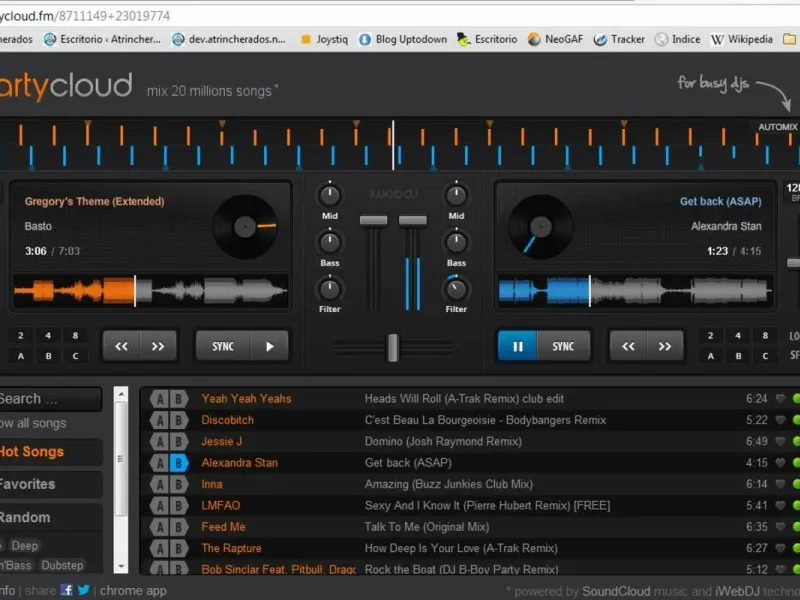The image size is (800, 600).
Task: Open the Hot Songs list
Action: pos(32,452)
